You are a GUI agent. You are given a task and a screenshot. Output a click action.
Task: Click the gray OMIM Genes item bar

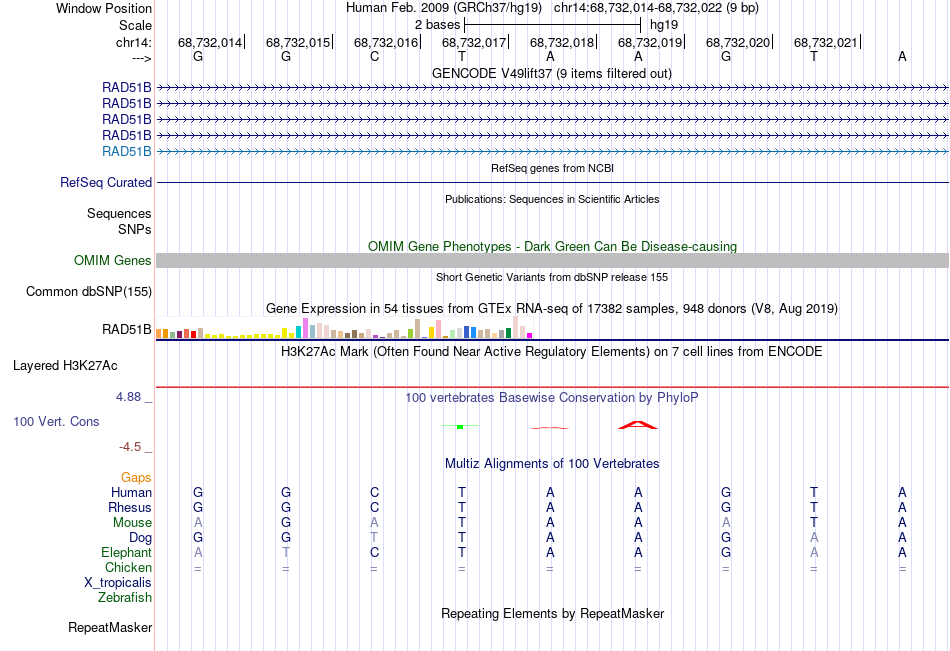point(552,261)
